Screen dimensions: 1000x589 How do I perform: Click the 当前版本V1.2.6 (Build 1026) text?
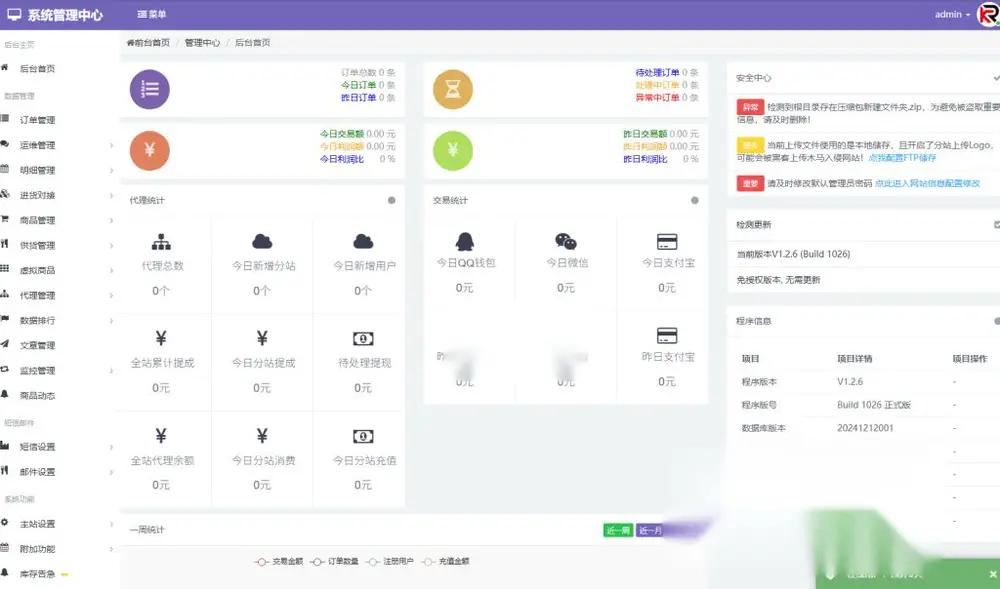click(x=793, y=254)
